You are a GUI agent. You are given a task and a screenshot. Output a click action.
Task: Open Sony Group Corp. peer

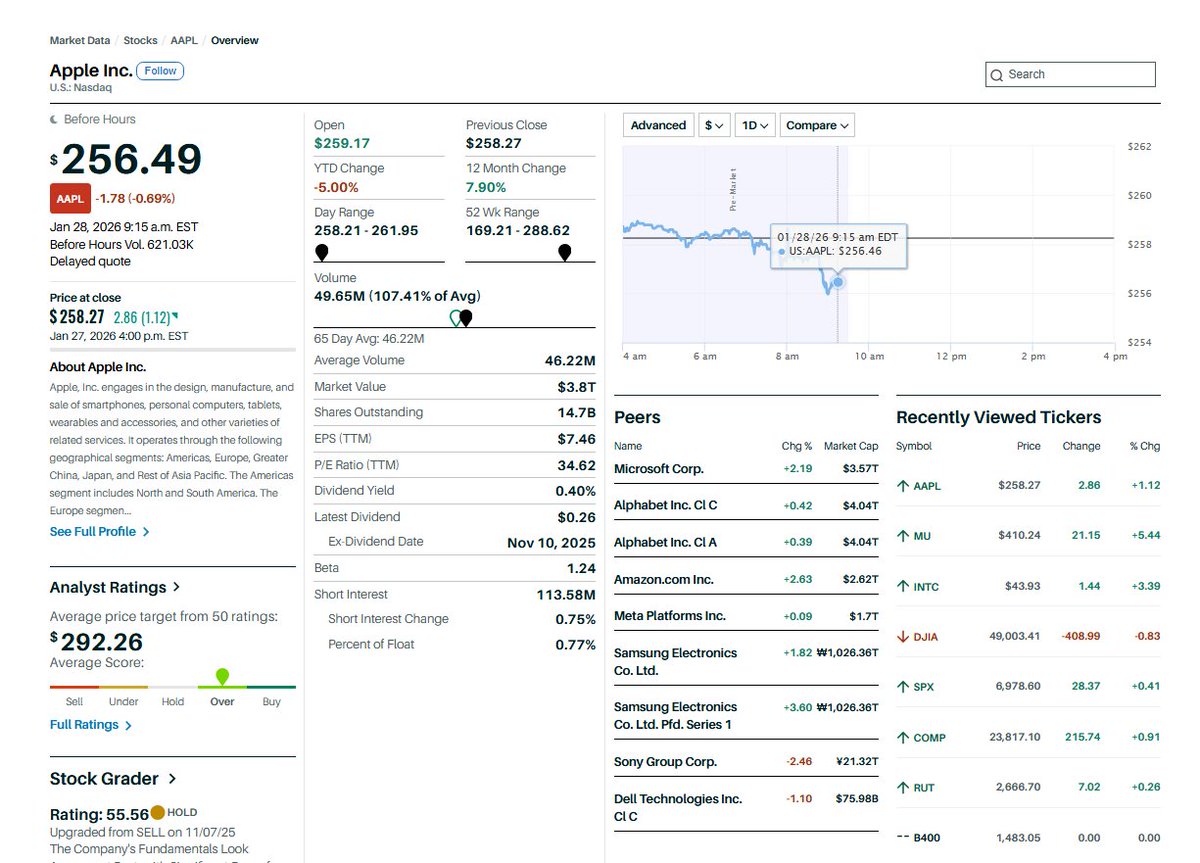point(665,762)
